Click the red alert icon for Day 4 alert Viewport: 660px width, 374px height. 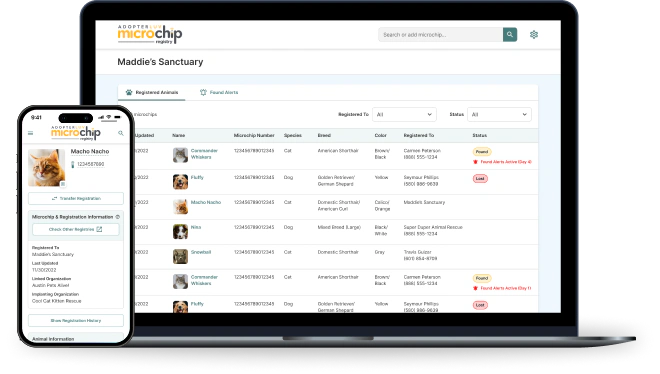pos(476,162)
